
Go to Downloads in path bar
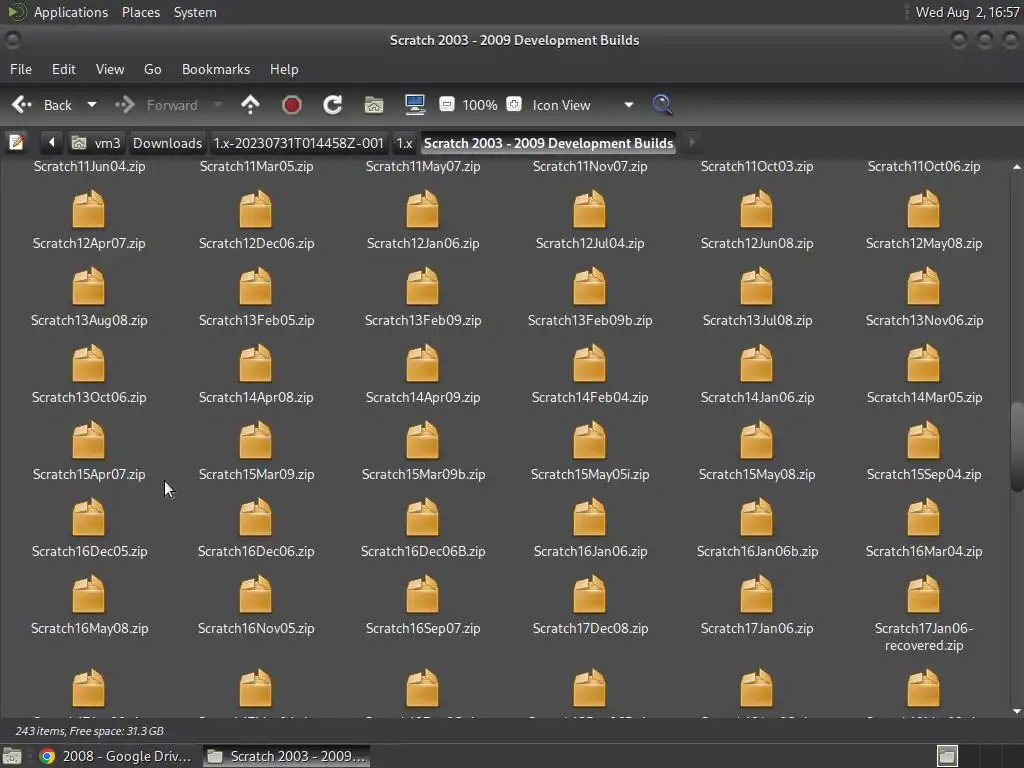point(167,143)
